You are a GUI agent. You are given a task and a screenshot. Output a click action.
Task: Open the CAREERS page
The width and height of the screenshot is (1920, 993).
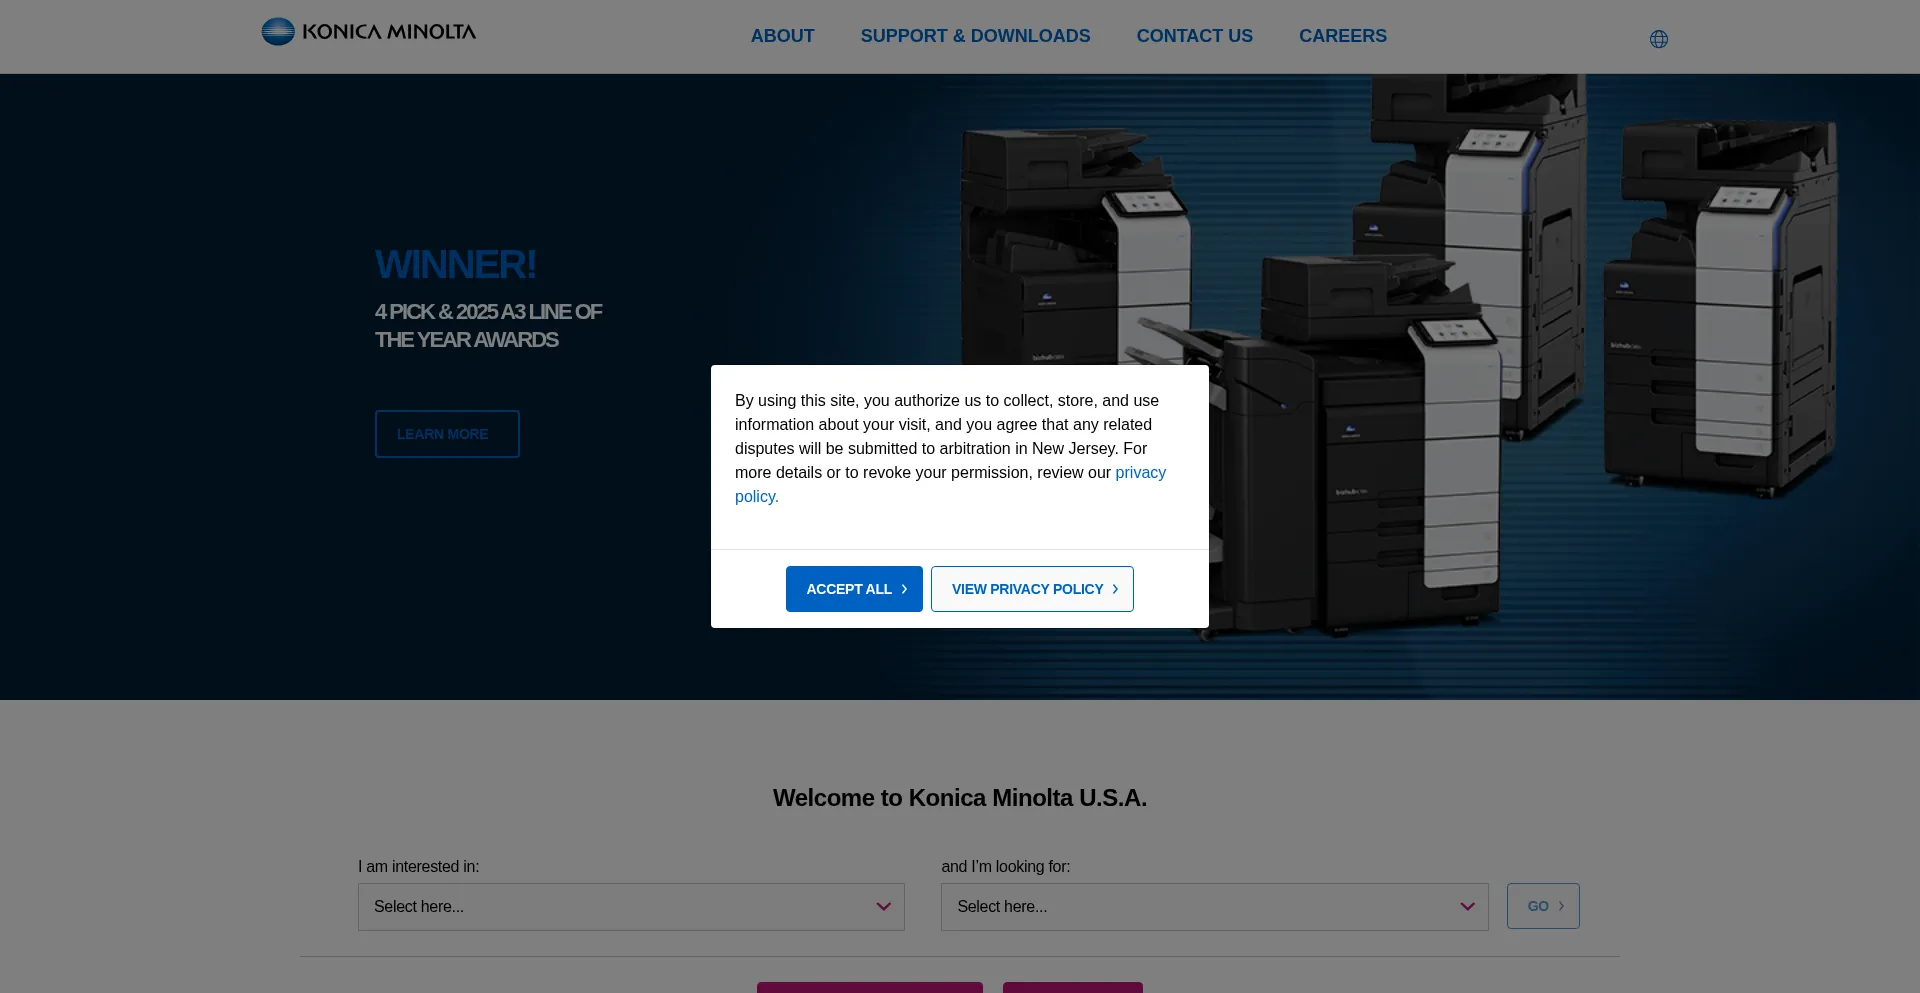tap(1342, 36)
